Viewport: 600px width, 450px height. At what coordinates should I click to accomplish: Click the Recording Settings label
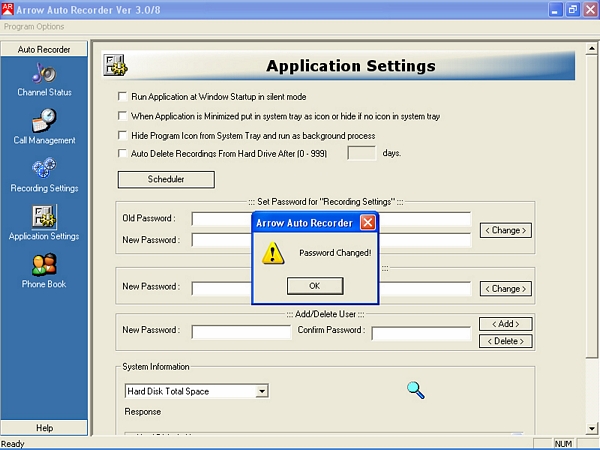(44, 188)
